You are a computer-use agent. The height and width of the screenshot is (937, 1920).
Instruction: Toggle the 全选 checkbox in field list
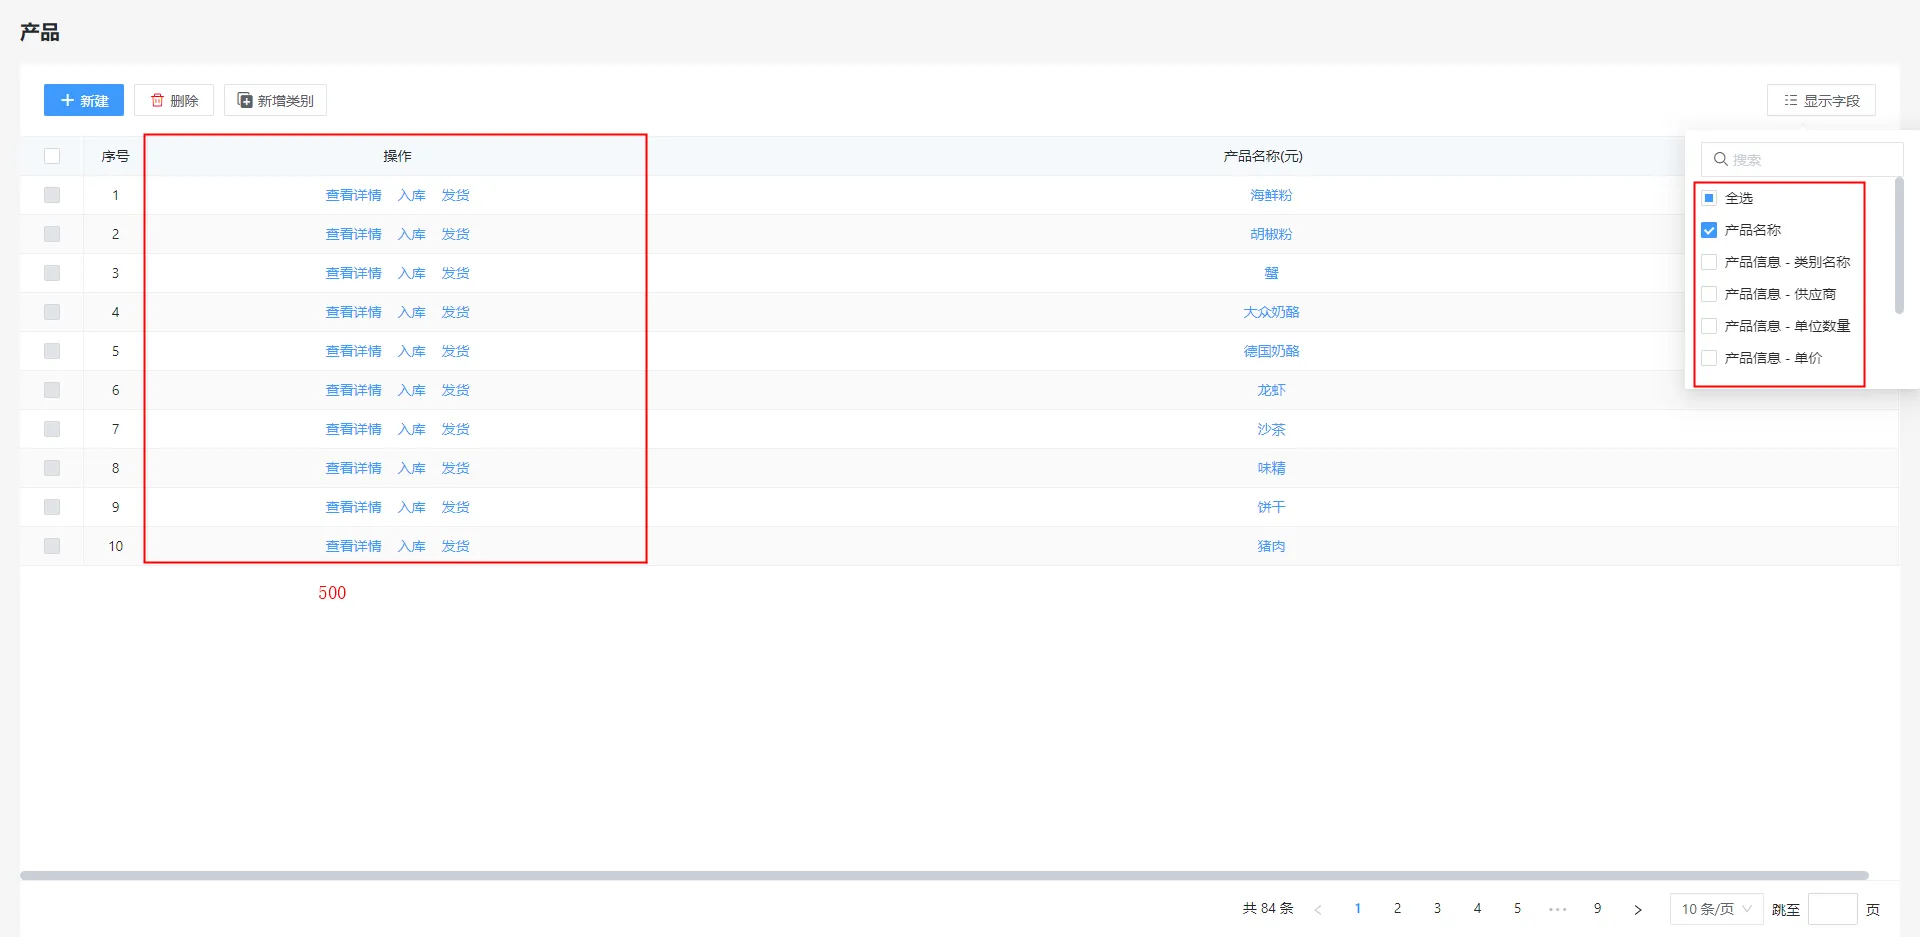(x=1709, y=198)
